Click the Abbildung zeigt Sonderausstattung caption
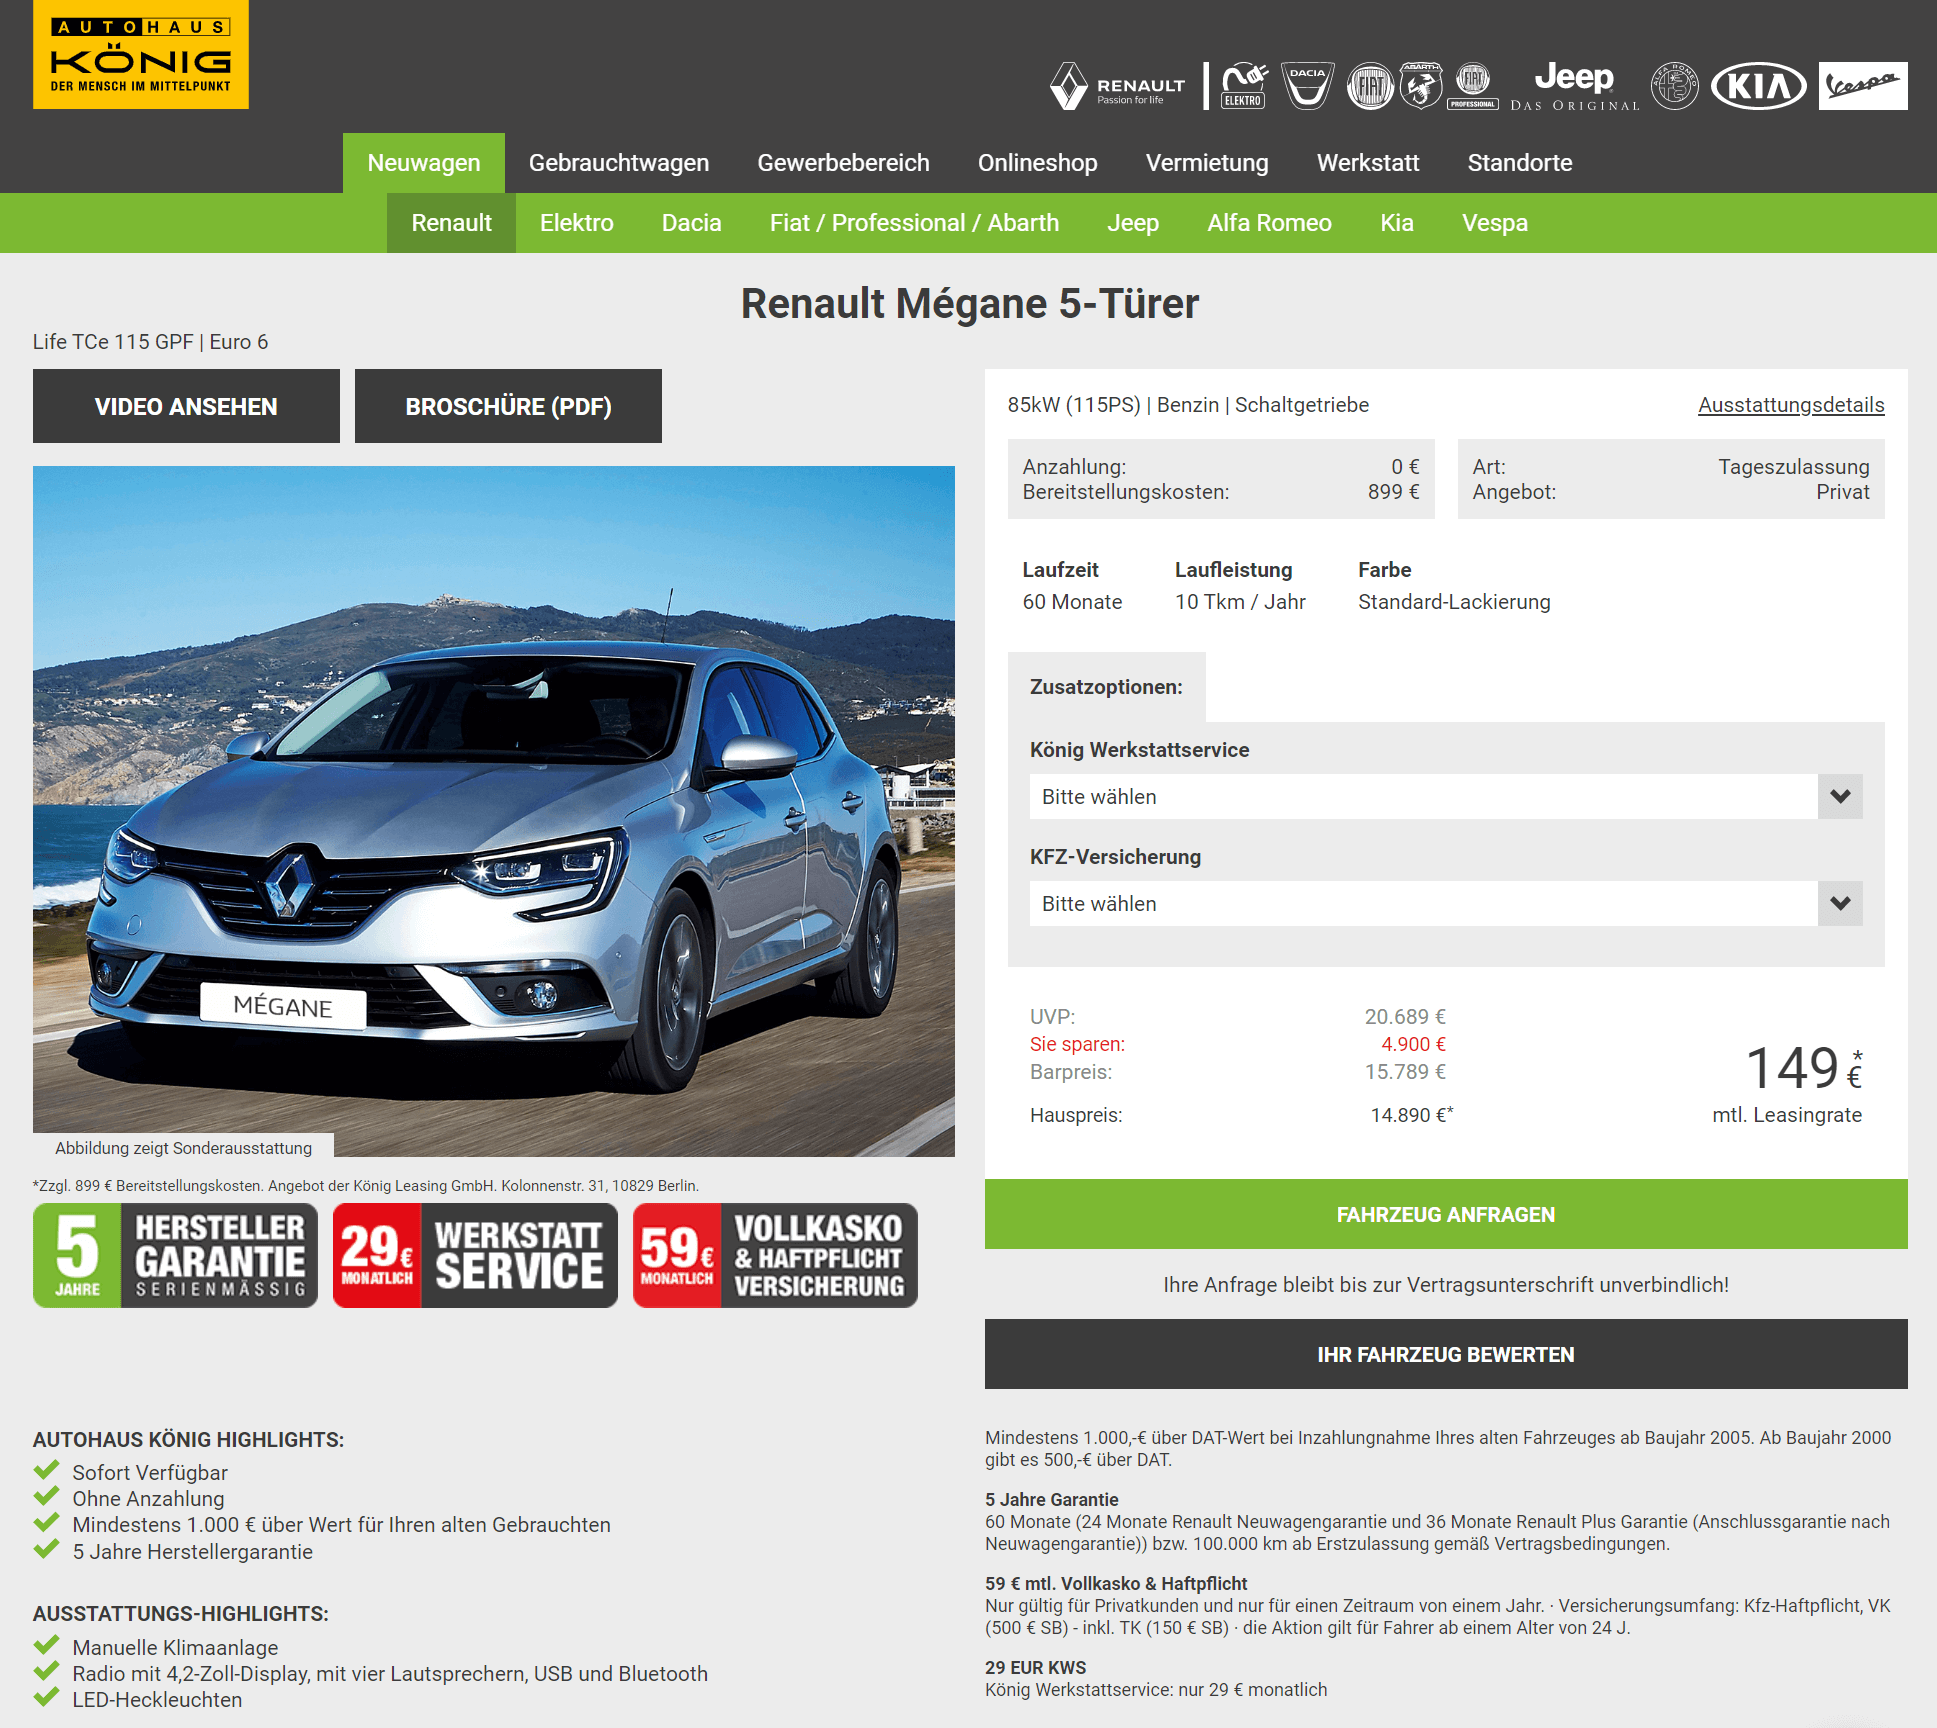 point(183,1148)
